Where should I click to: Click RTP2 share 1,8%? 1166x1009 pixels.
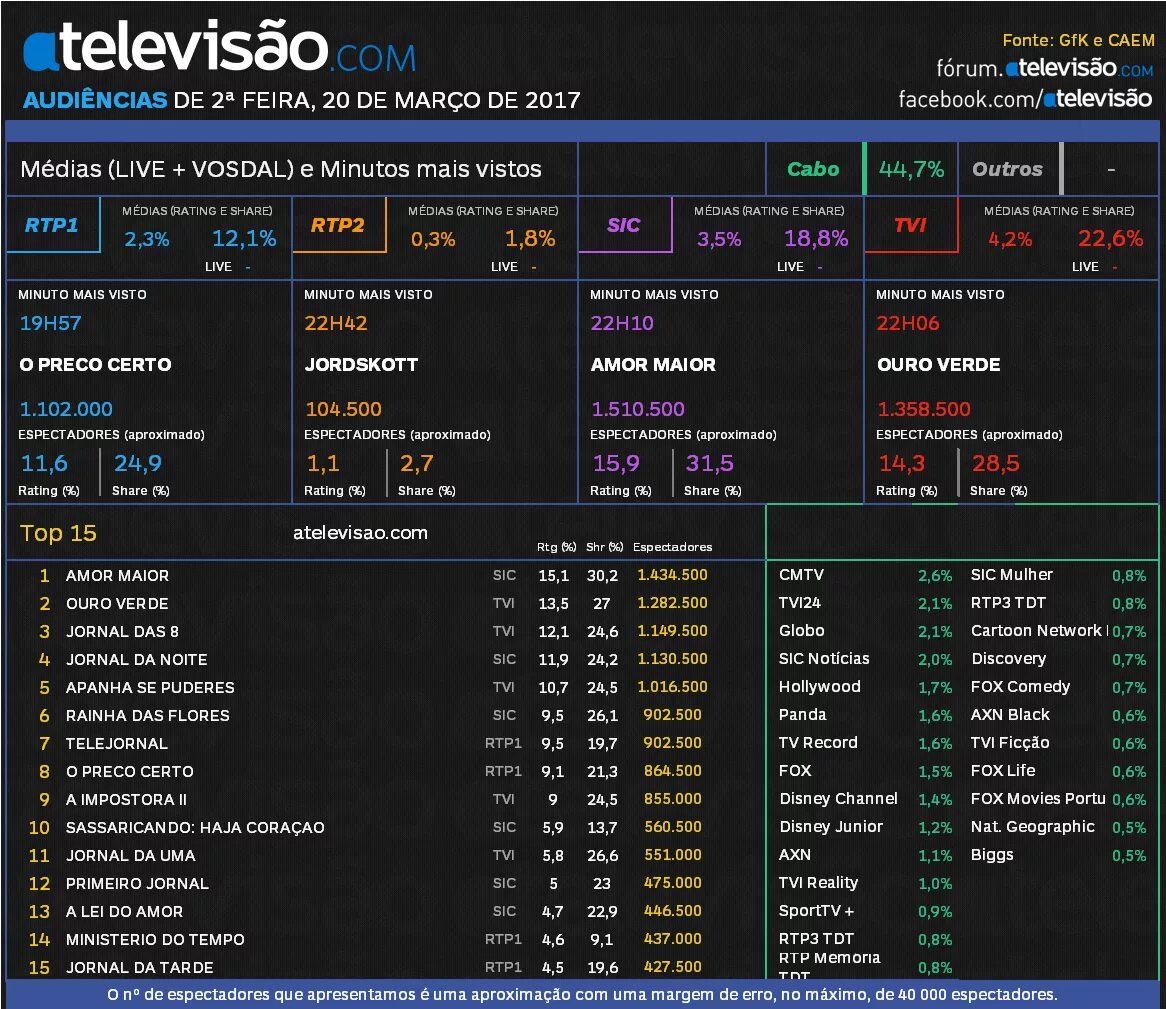(x=529, y=239)
